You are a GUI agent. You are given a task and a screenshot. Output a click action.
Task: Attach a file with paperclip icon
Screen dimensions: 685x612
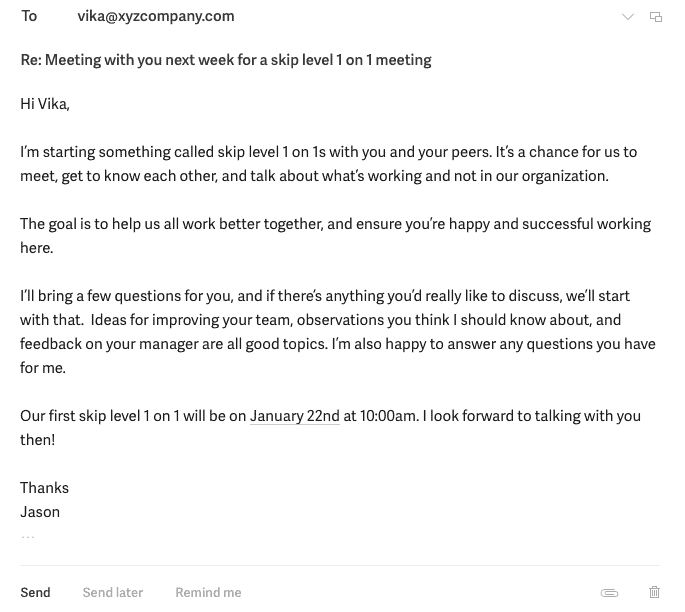[x=609, y=593]
